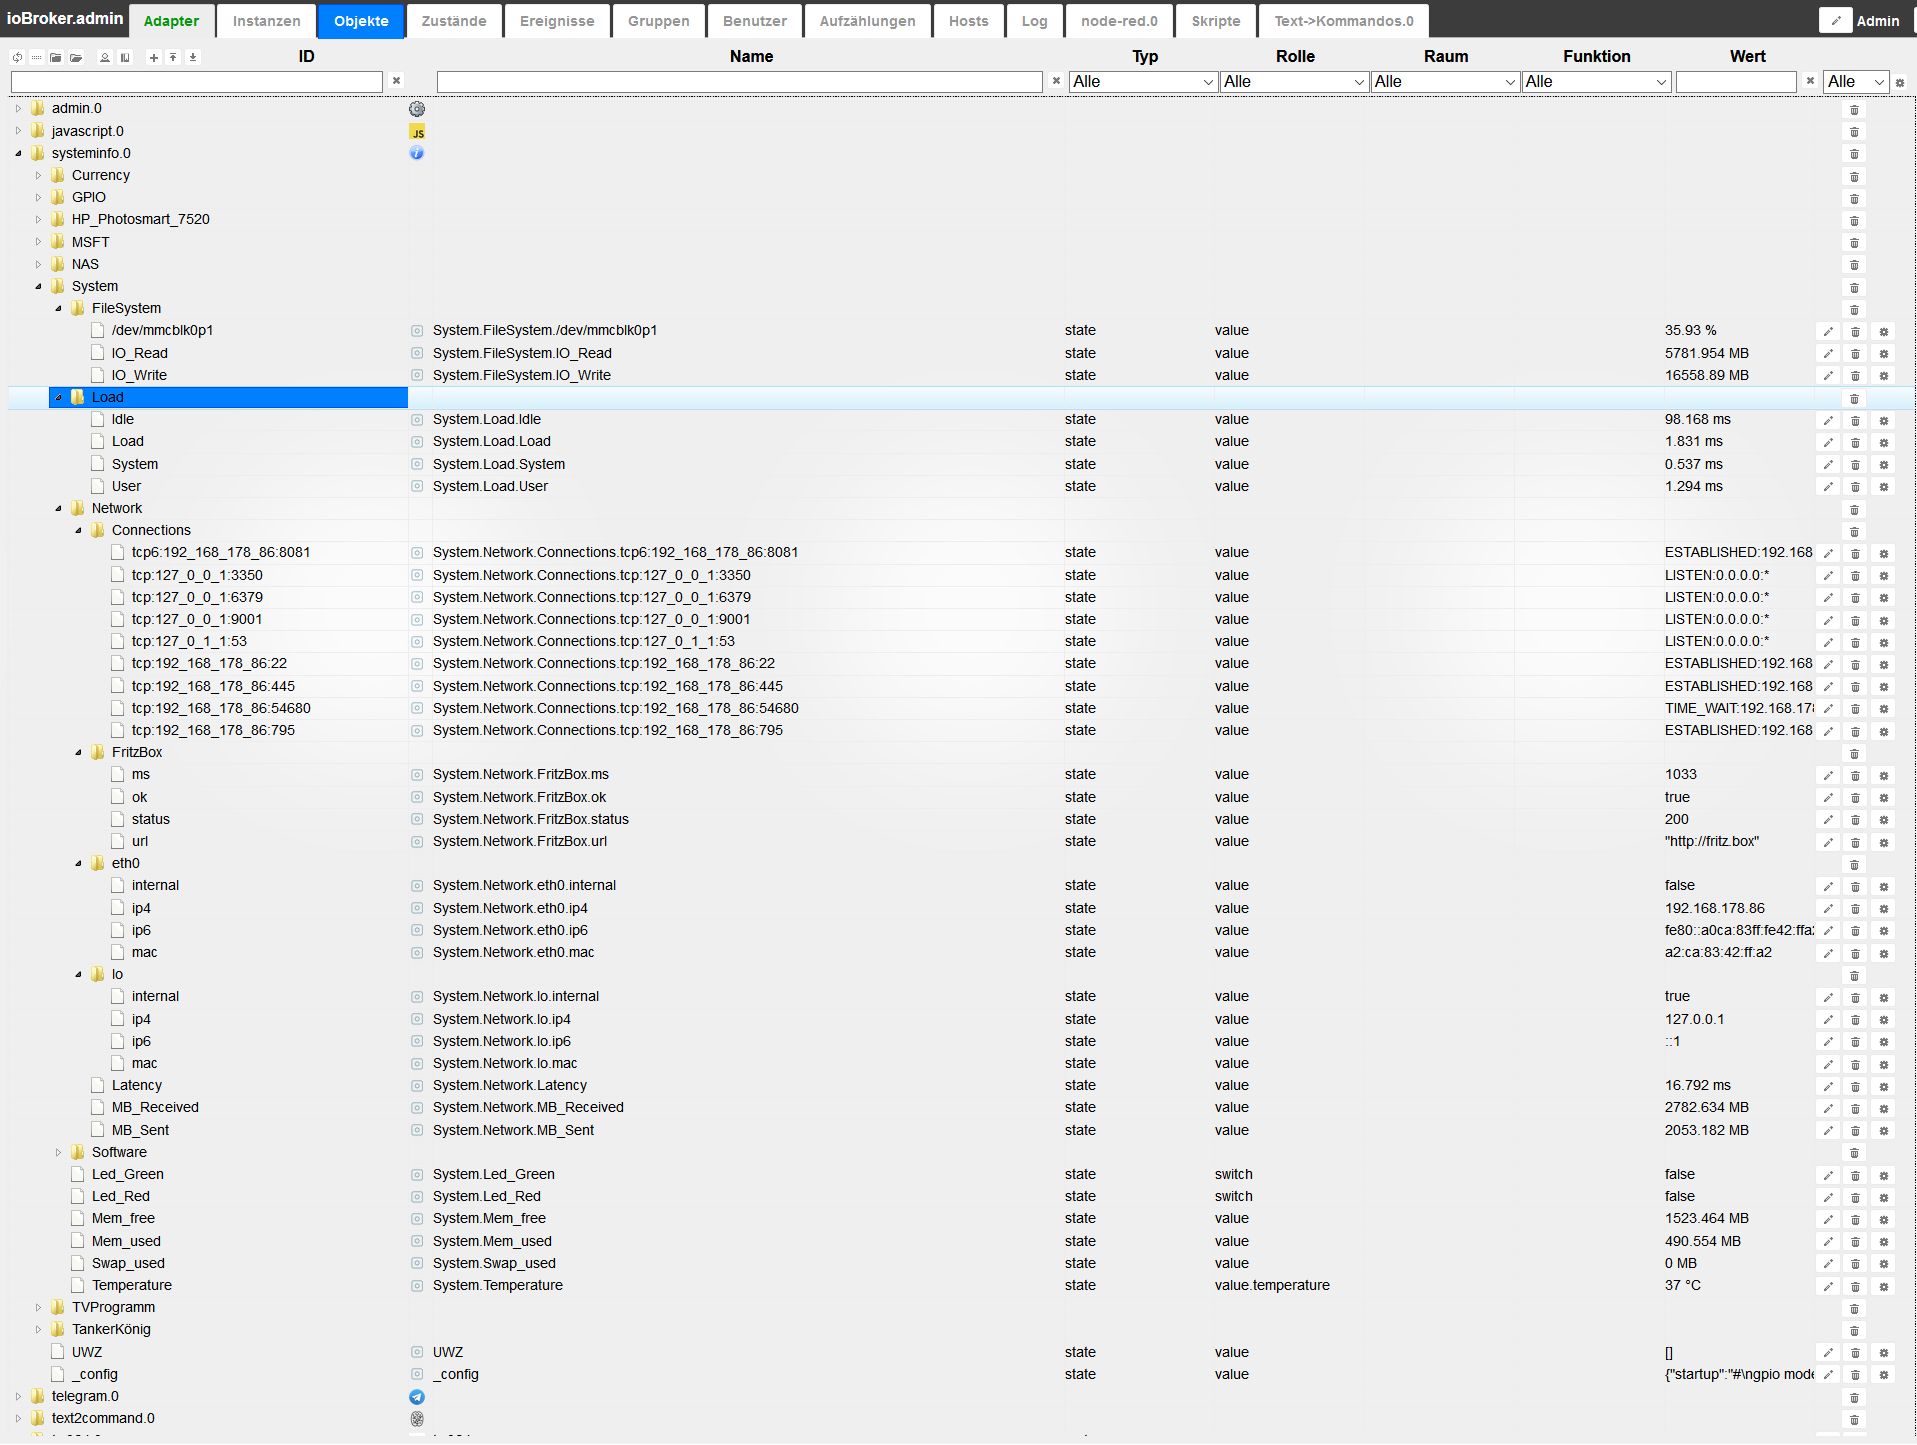Image resolution: width=1917 pixels, height=1445 pixels.
Task: Click the javascript.0 JS adapter icon
Action: [417, 132]
